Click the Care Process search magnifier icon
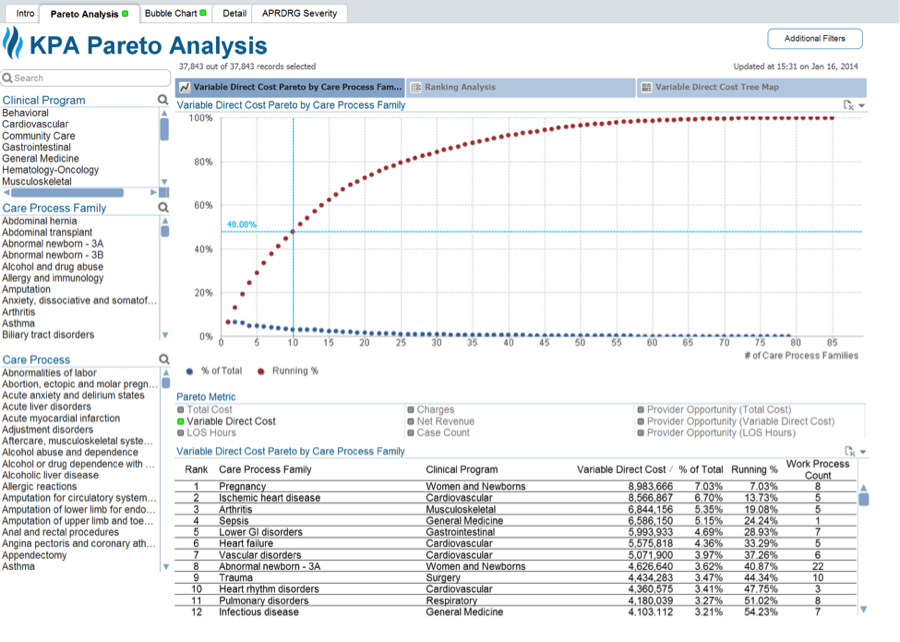The image size is (900, 642). click(x=163, y=359)
